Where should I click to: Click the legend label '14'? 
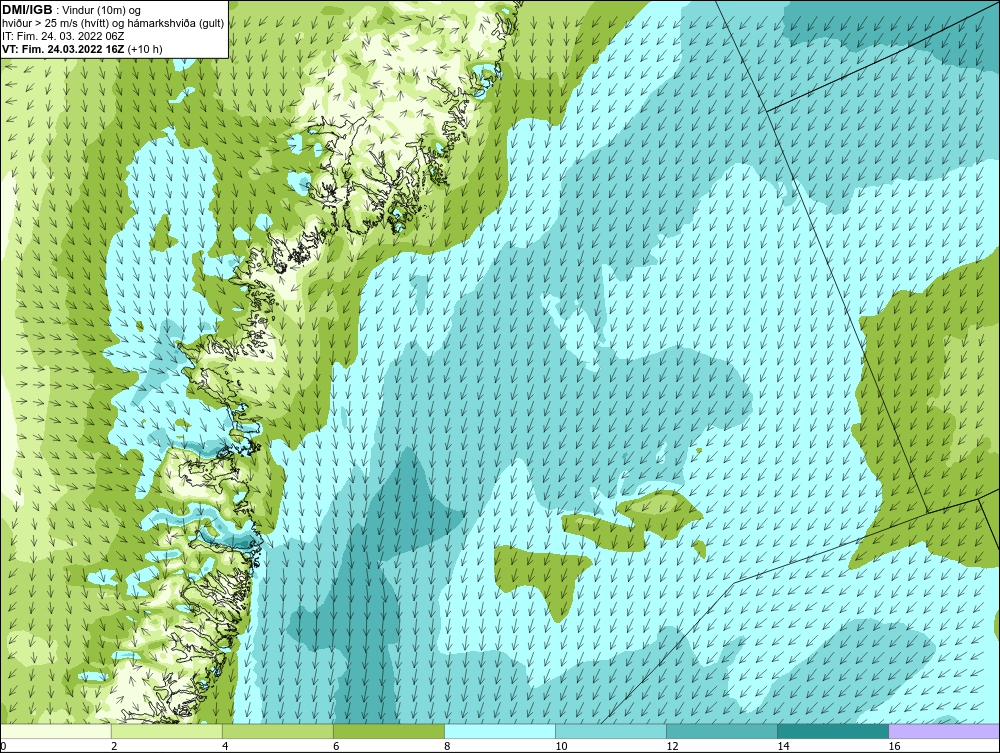click(x=783, y=746)
